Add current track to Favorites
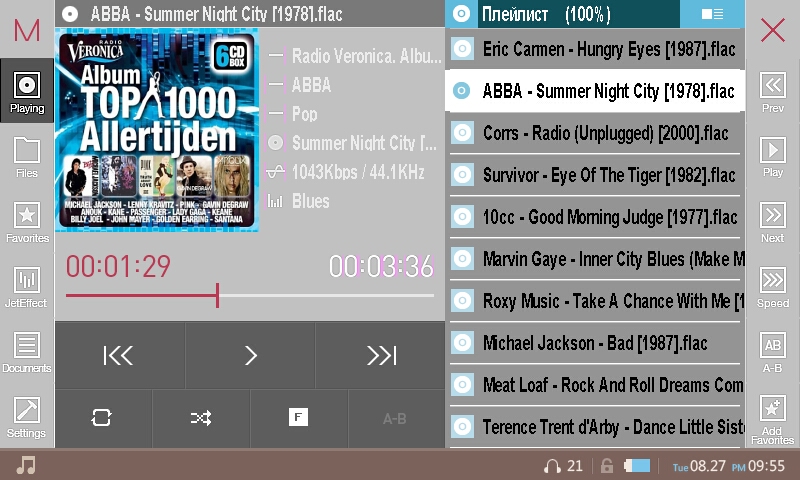This screenshot has height=480, width=800. pyautogui.click(x=772, y=419)
